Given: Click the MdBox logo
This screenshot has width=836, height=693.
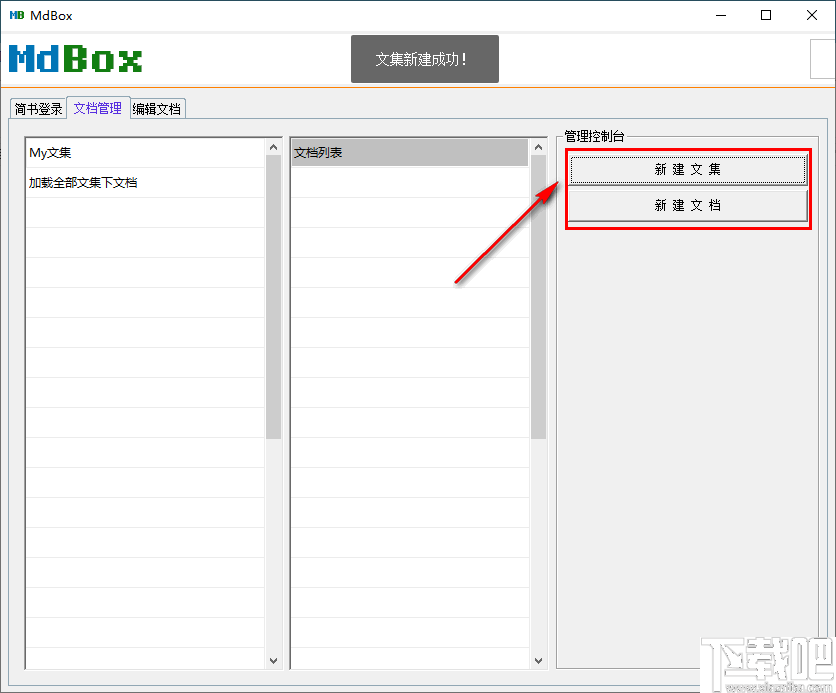Looking at the screenshot, I should [75, 58].
